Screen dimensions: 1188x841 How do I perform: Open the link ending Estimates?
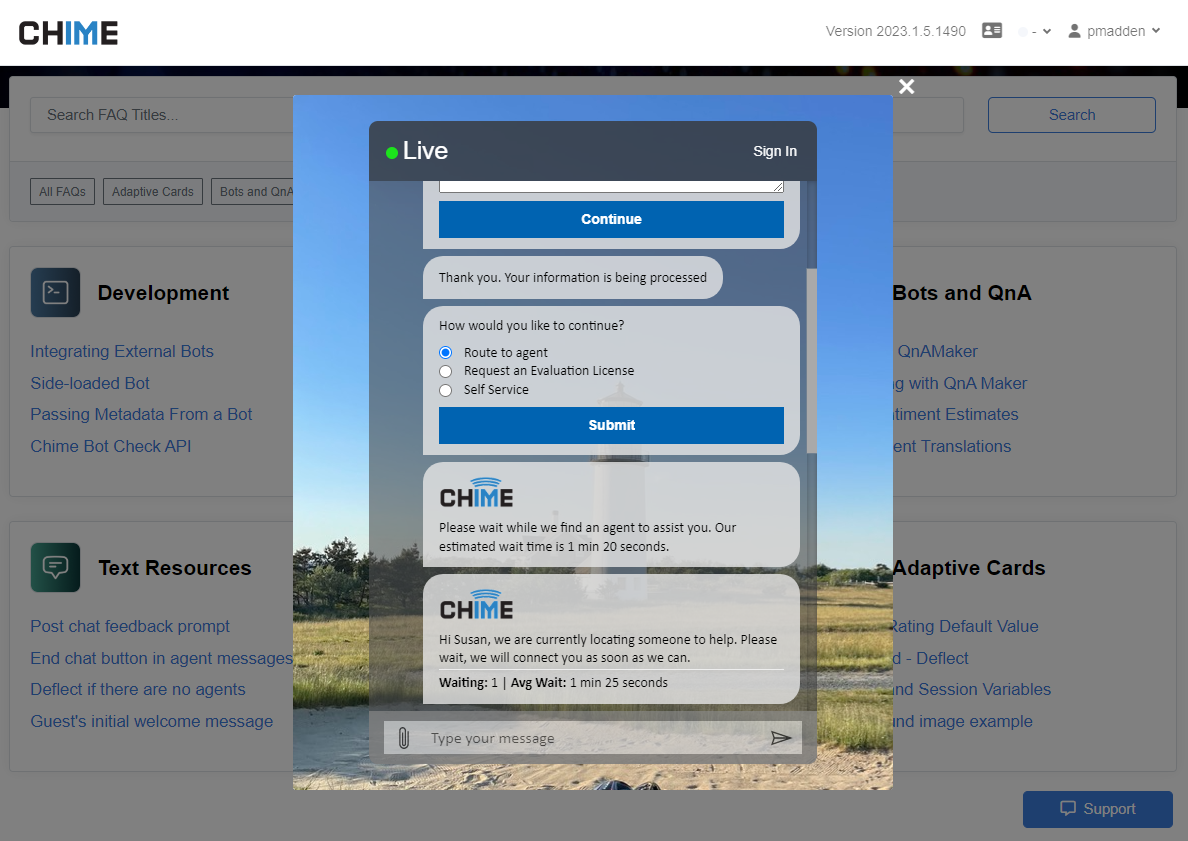pos(956,414)
